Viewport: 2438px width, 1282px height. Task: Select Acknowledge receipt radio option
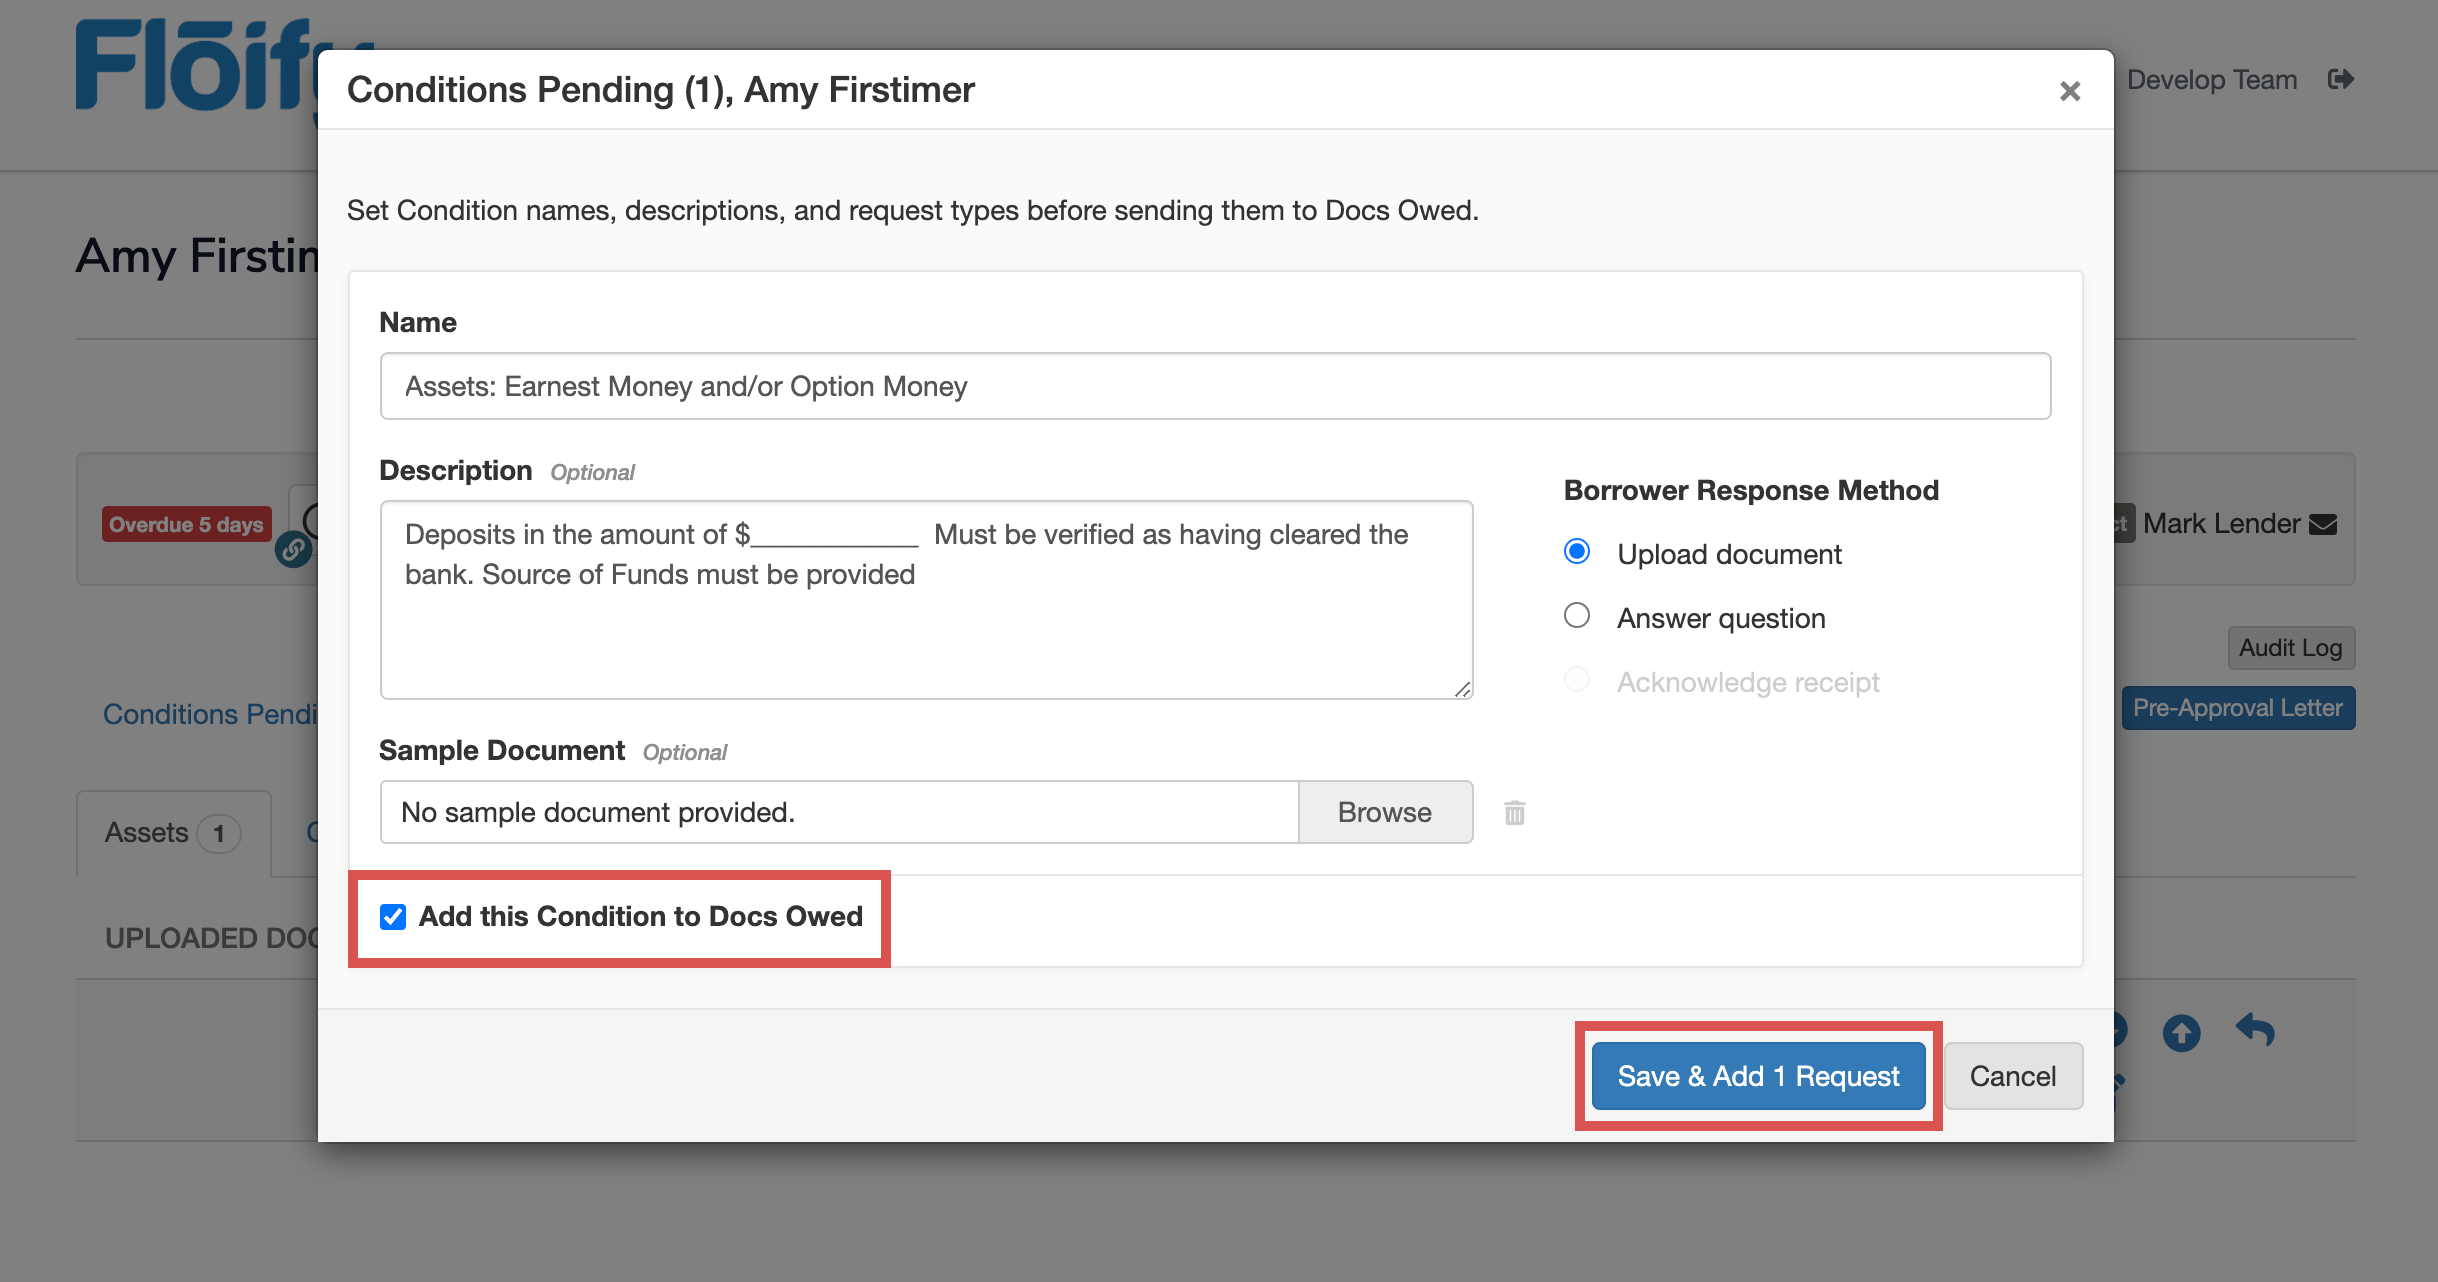(x=1576, y=680)
